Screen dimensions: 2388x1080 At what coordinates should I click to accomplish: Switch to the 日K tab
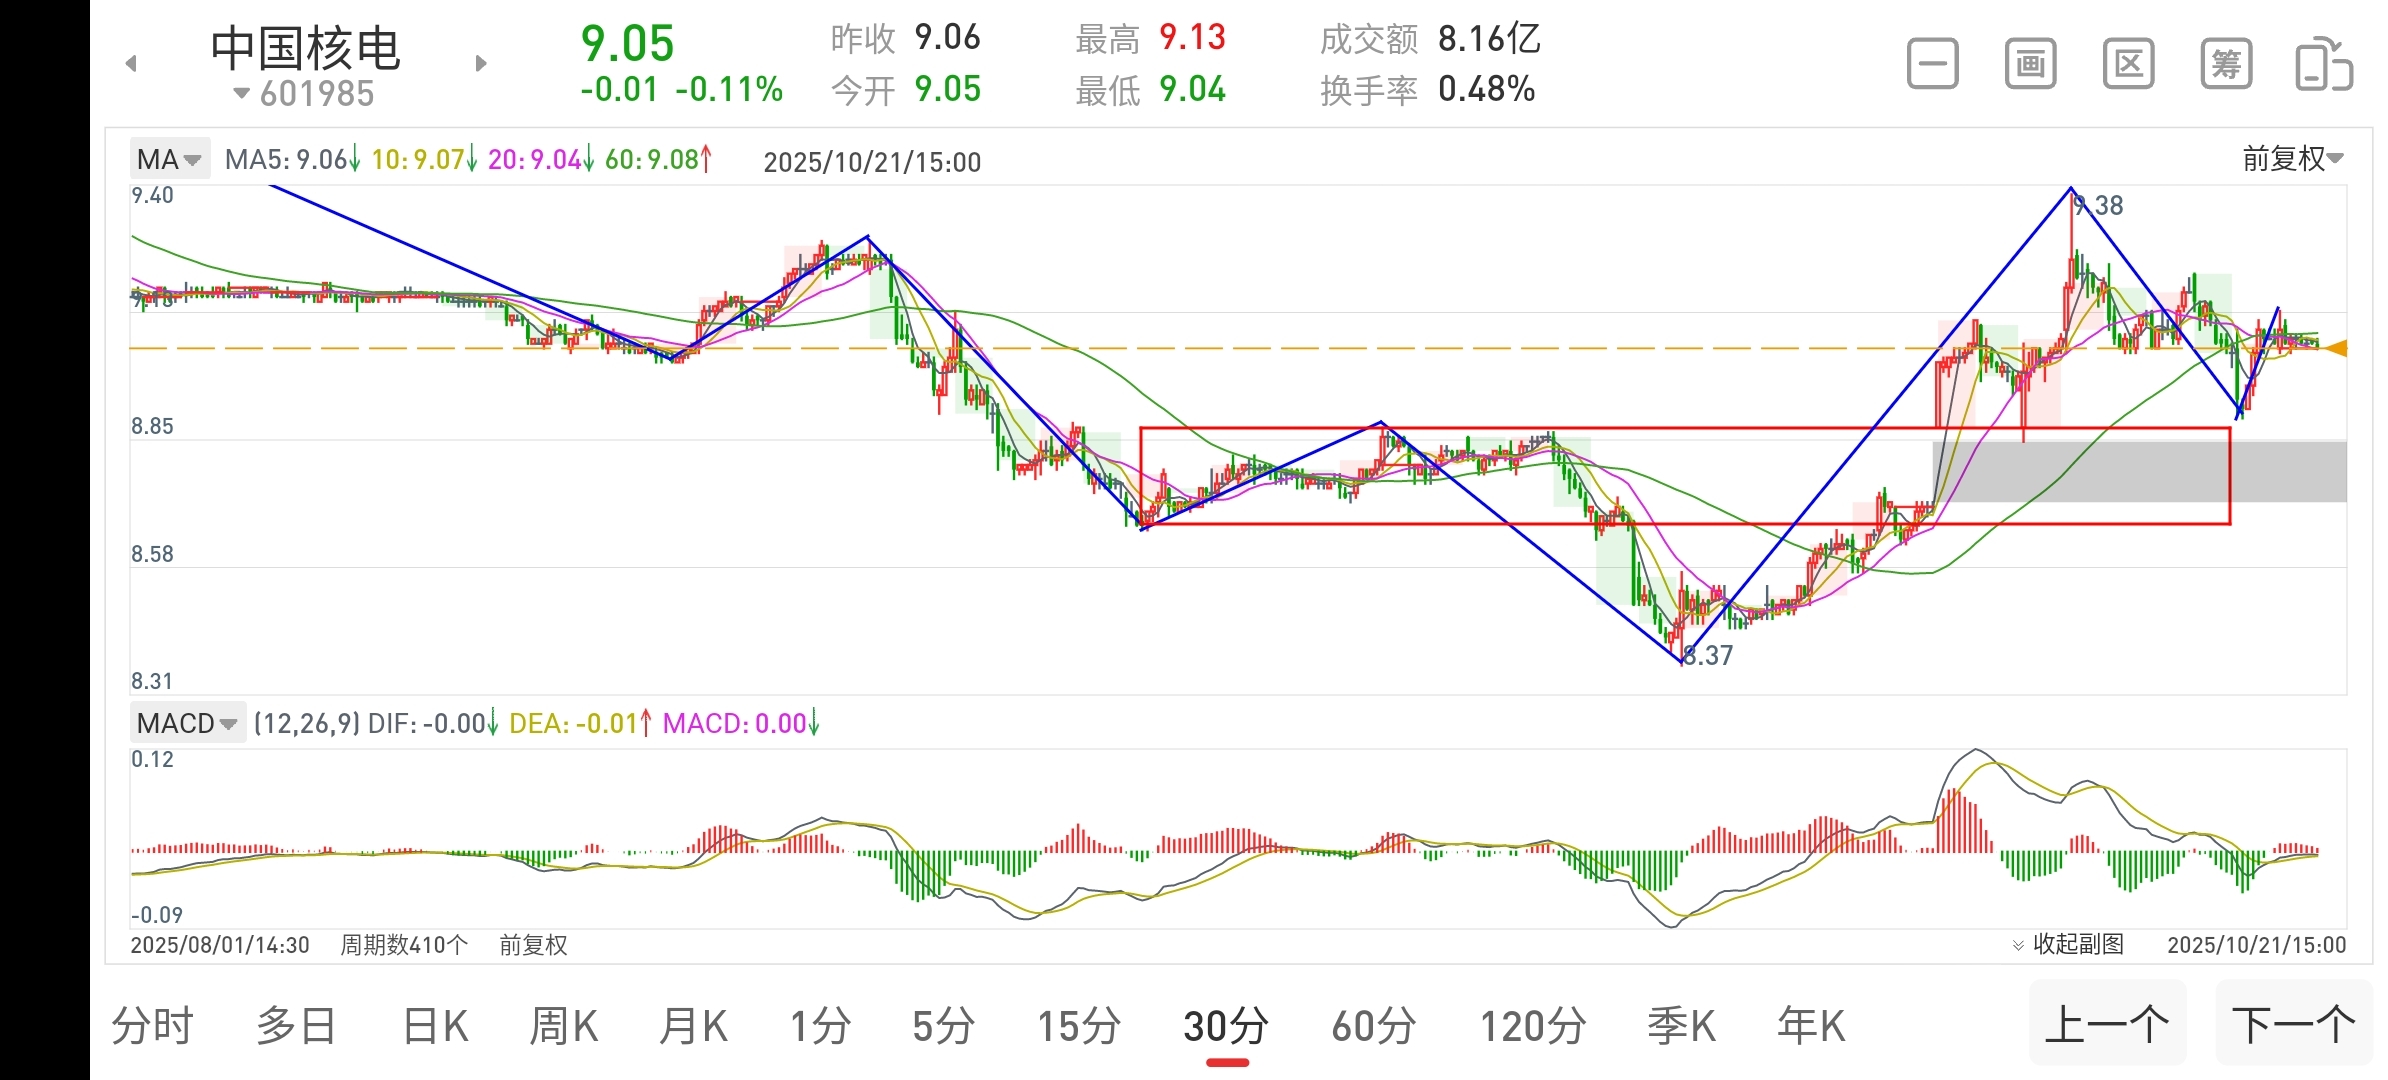[435, 1026]
